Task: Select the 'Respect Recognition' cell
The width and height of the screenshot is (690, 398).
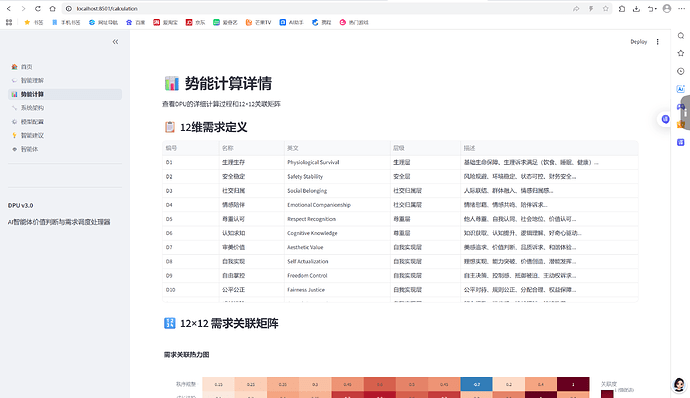Action: pyautogui.click(x=337, y=219)
